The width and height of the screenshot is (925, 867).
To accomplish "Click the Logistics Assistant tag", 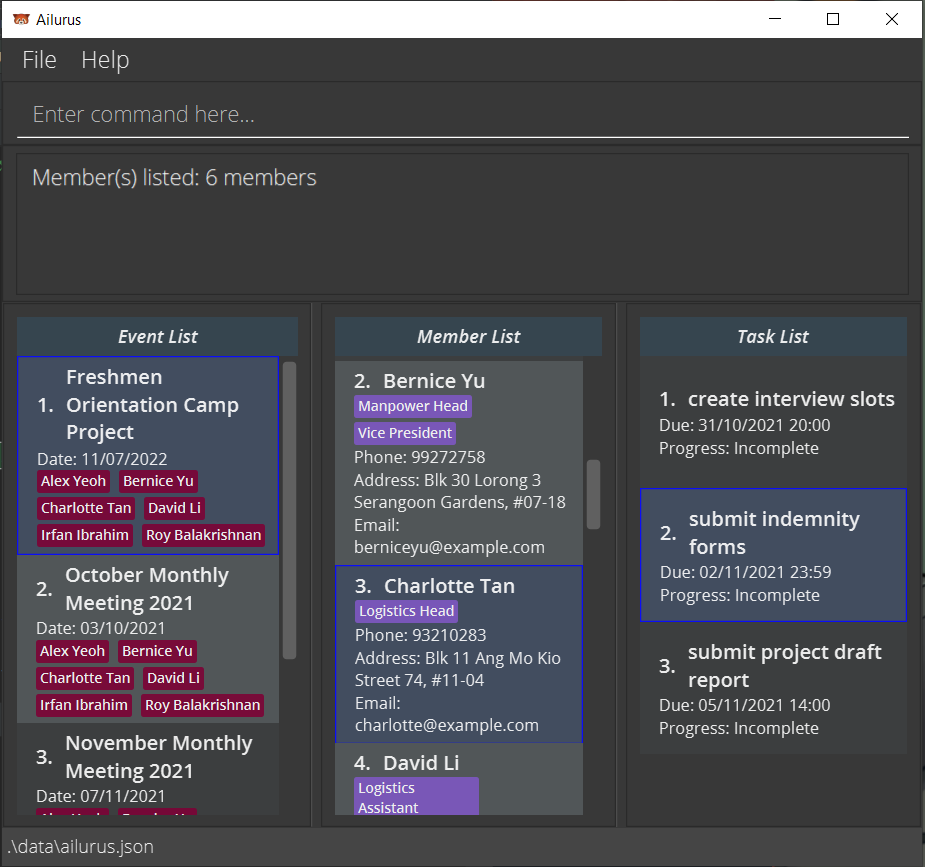I will (x=416, y=797).
